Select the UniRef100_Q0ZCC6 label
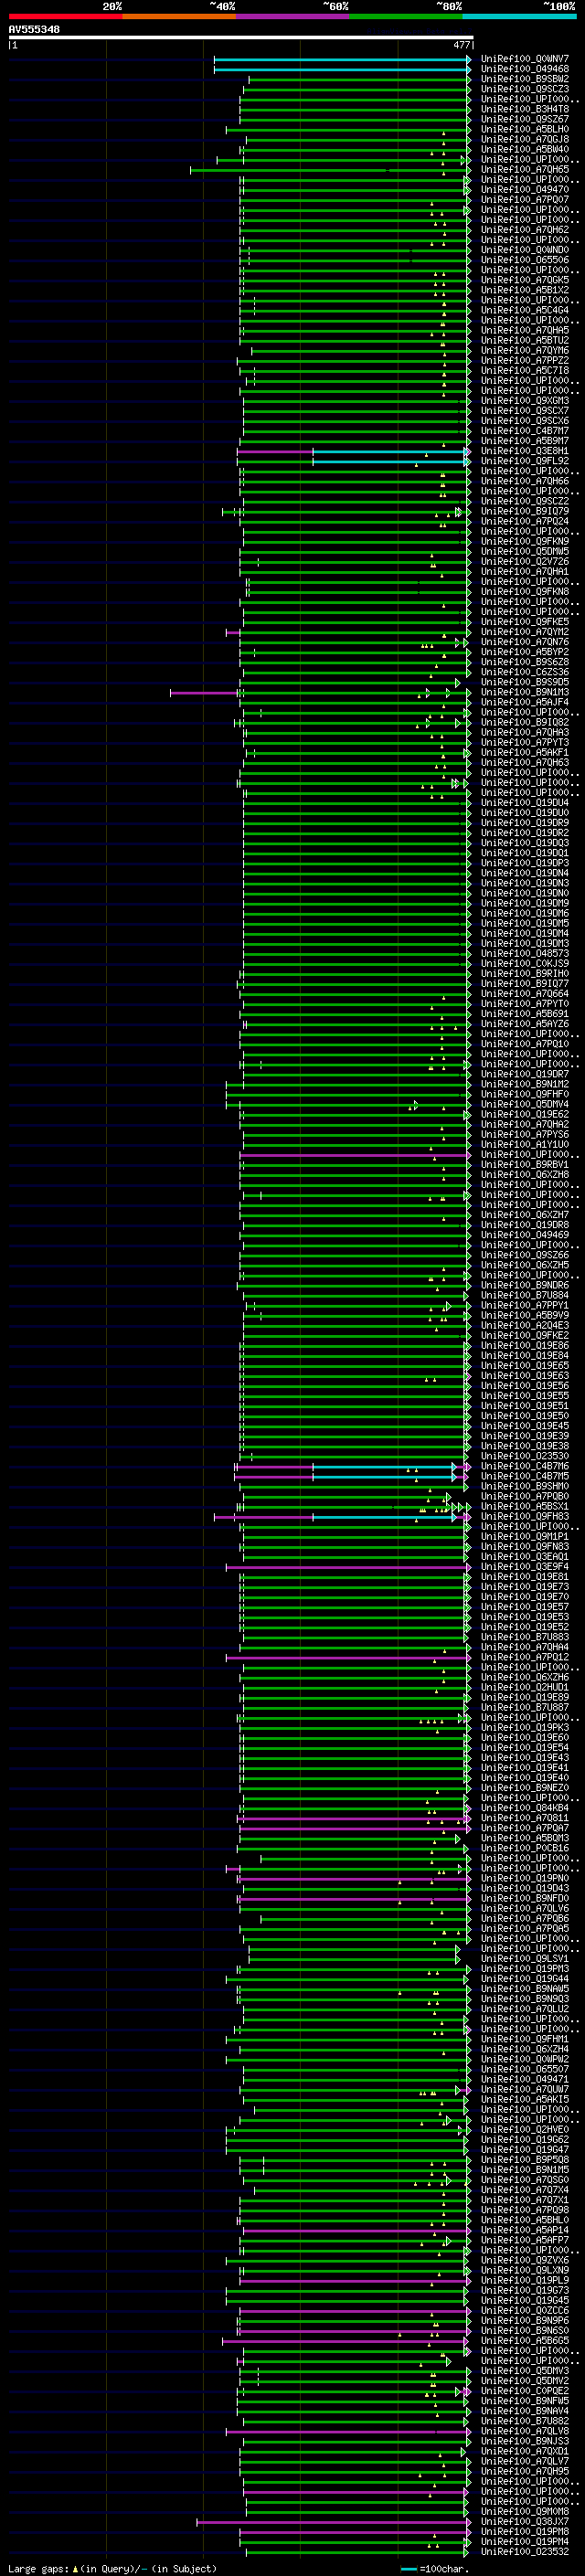Image resolution: width=585 pixels, height=2576 pixels. (524, 2310)
